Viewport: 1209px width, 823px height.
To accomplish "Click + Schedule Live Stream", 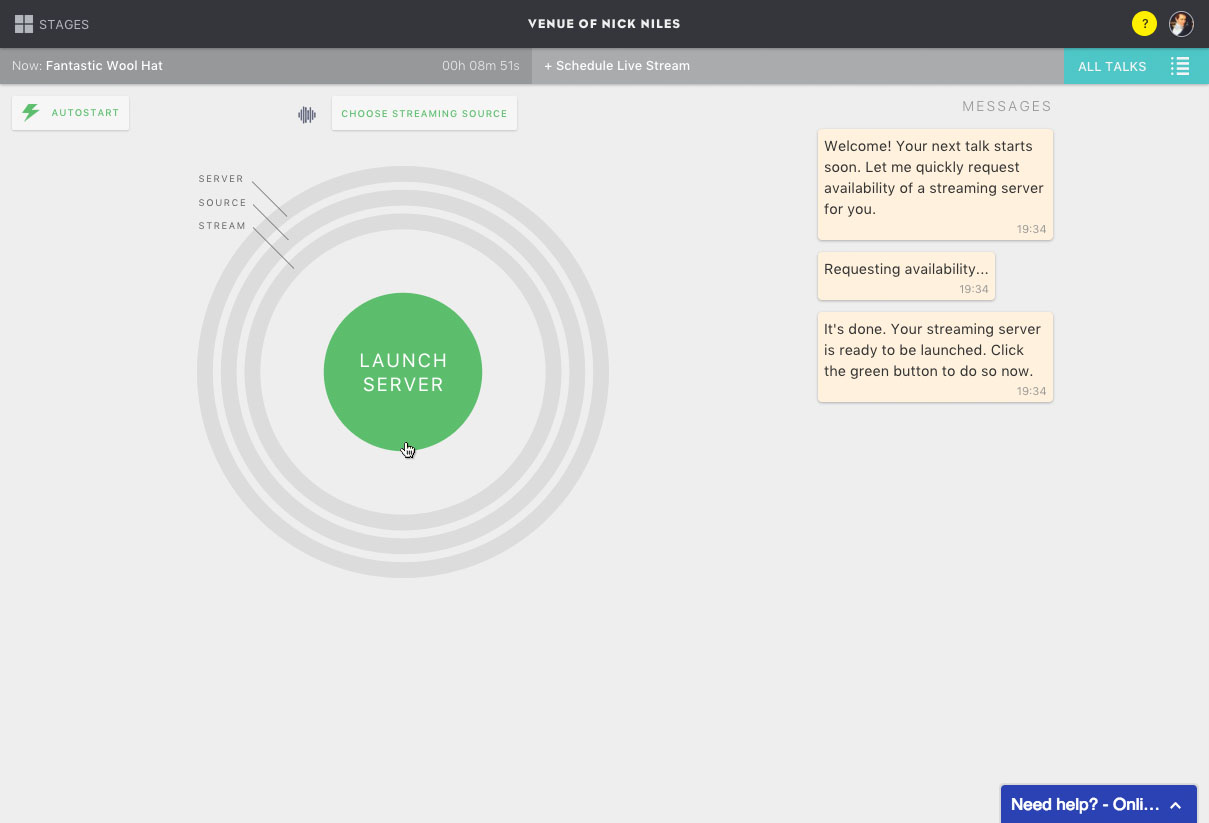I will pos(617,66).
